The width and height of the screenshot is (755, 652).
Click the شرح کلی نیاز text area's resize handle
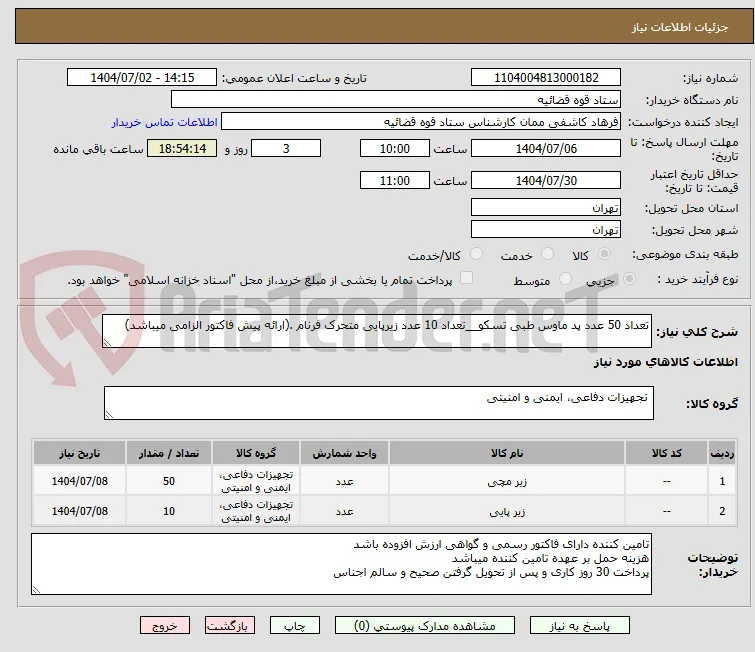[107, 342]
